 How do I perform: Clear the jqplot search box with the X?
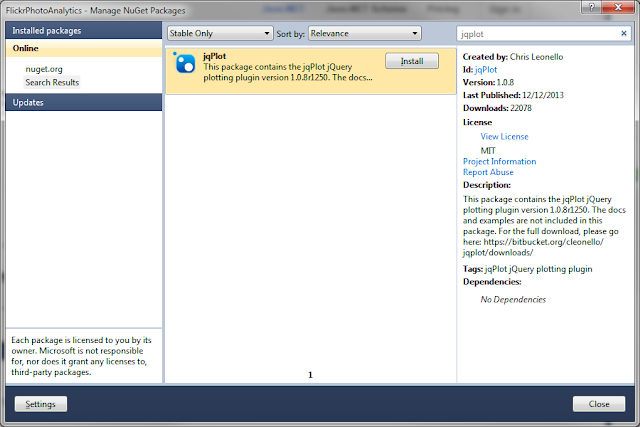point(624,33)
